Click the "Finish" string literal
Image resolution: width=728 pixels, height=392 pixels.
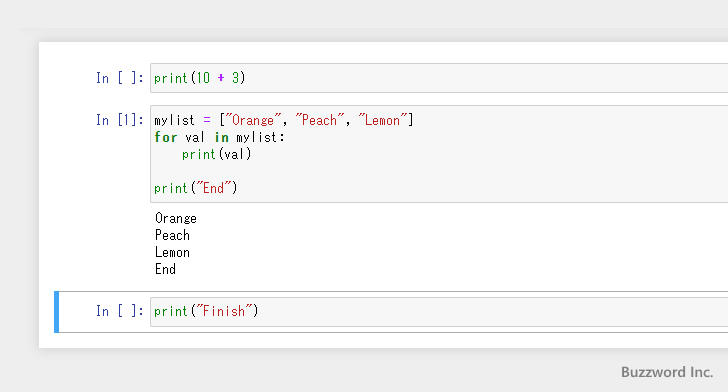click(x=224, y=311)
